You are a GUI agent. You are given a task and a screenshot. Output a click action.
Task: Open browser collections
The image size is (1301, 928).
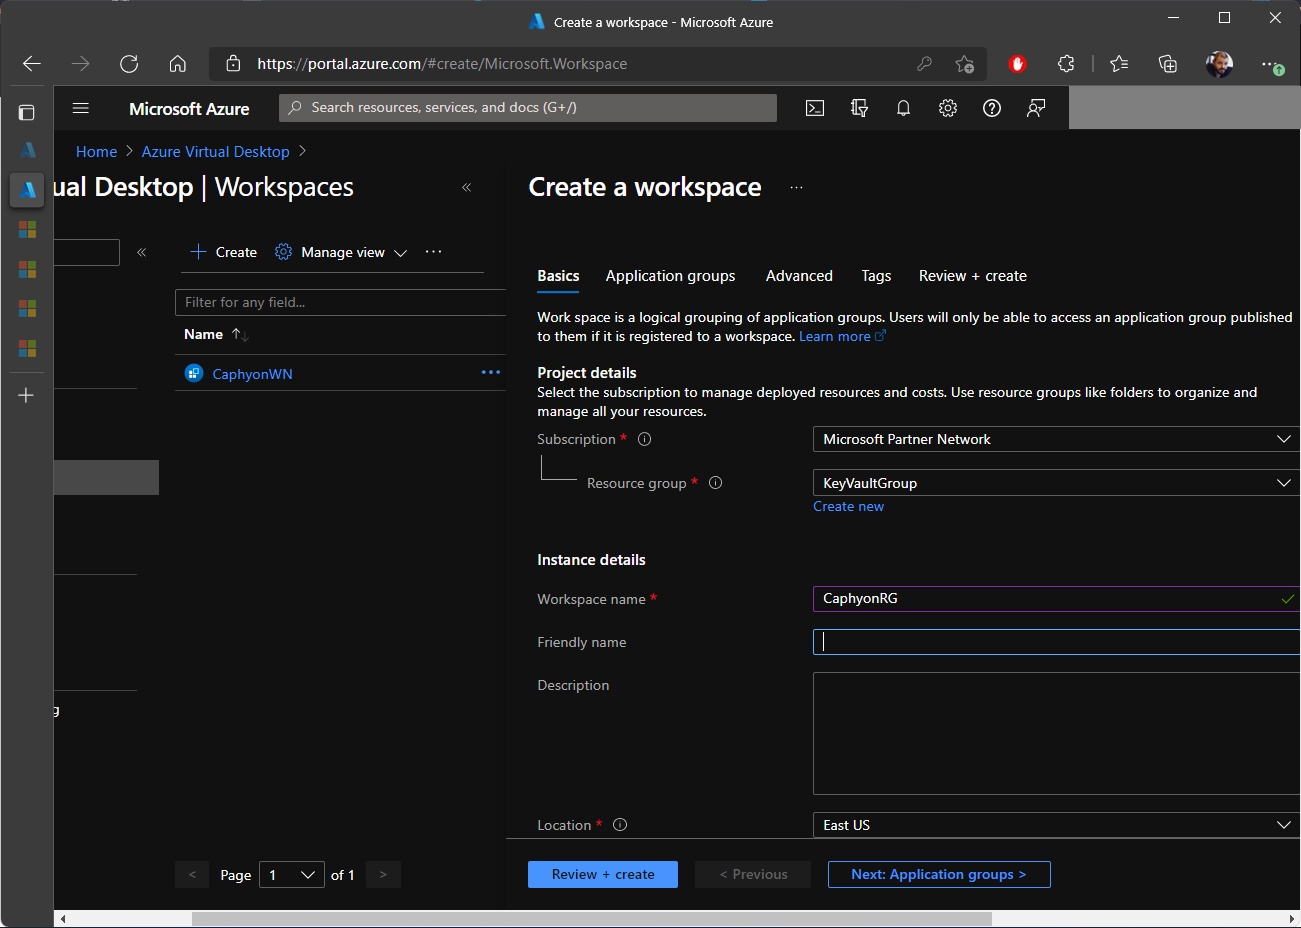pyautogui.click(x=1167, y=64)
